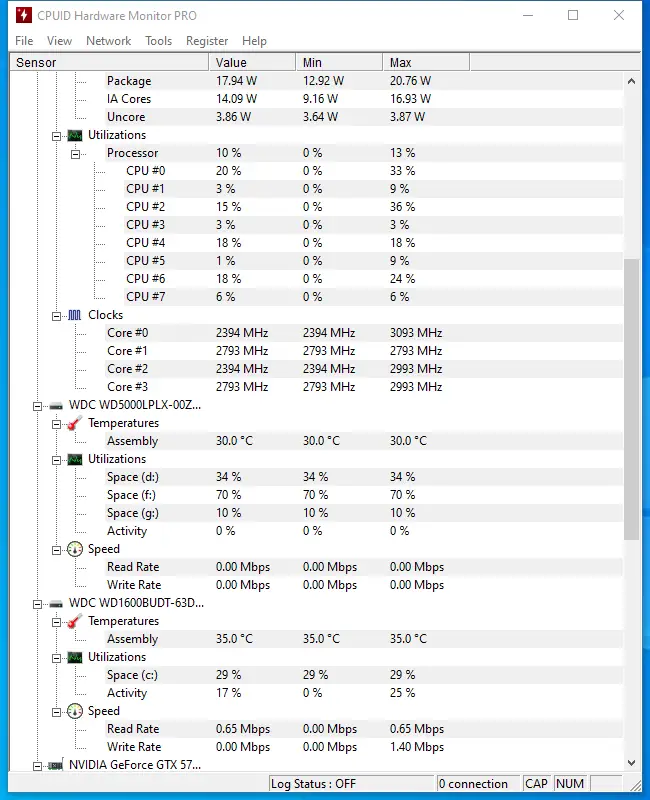This screenshot has height=800, width=650.
Task: Click the thermometer icon under WDC WD1600BUDT
Action: point(72,621)
